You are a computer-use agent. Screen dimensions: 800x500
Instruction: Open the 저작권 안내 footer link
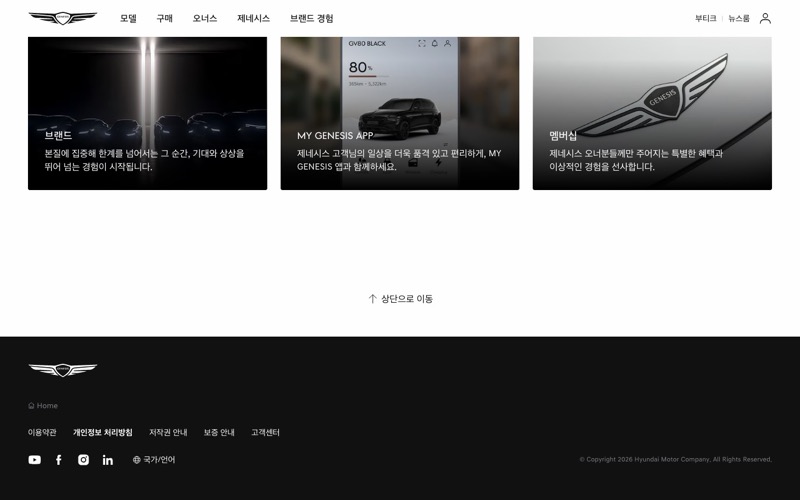point(168,433)
